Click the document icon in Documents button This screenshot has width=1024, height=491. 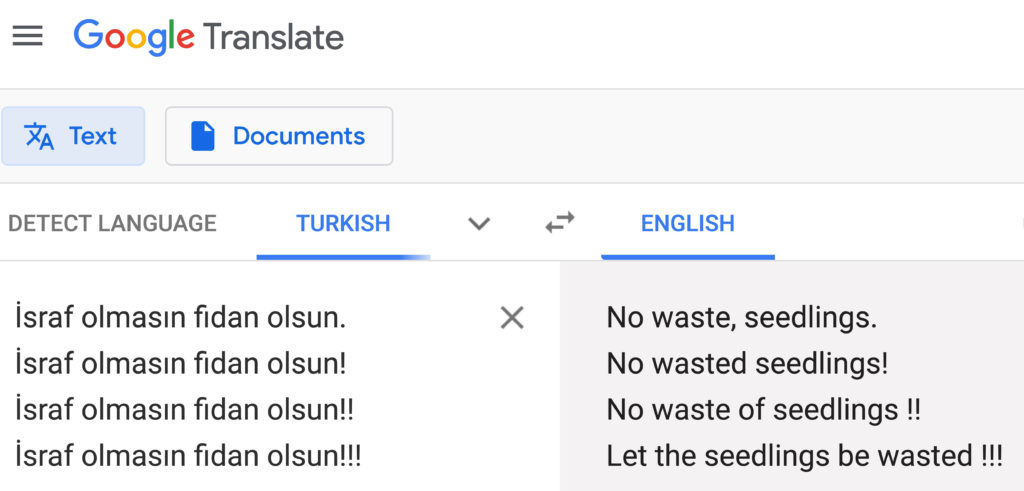click(x=202, y=136)
